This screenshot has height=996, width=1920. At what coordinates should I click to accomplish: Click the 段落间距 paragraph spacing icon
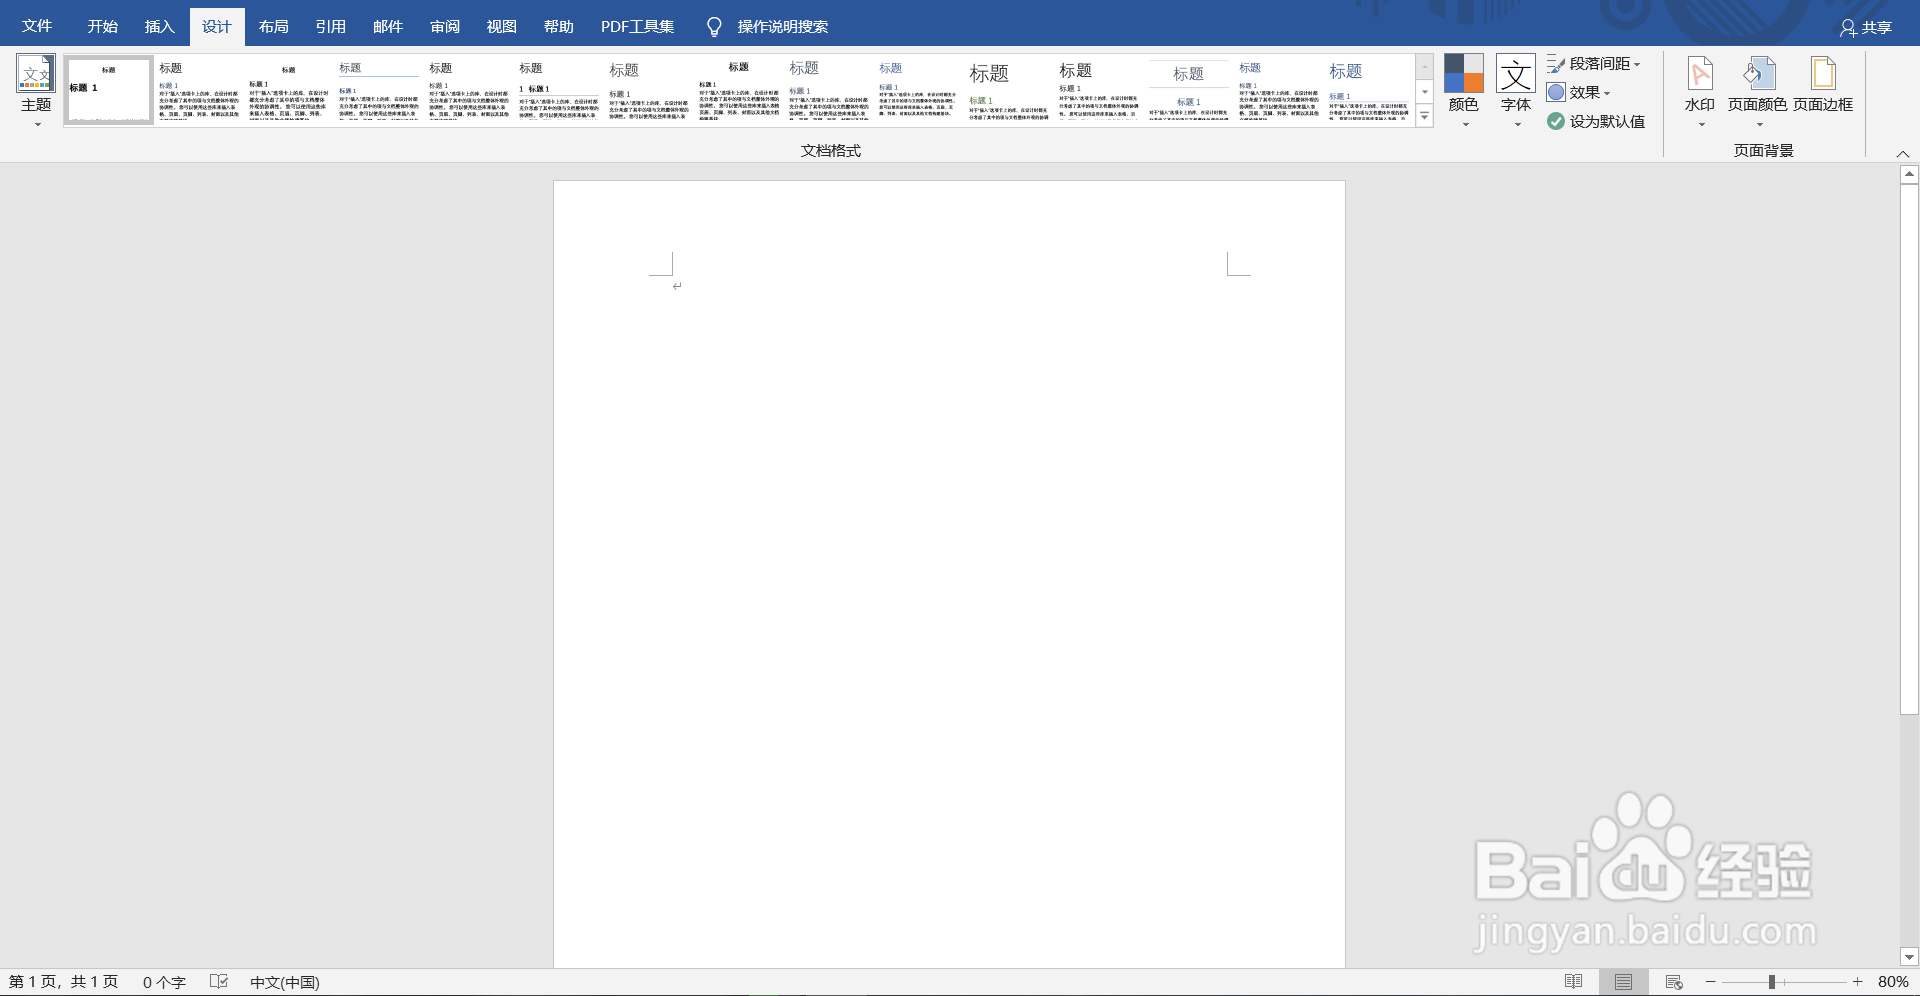tap(1556, 64)
